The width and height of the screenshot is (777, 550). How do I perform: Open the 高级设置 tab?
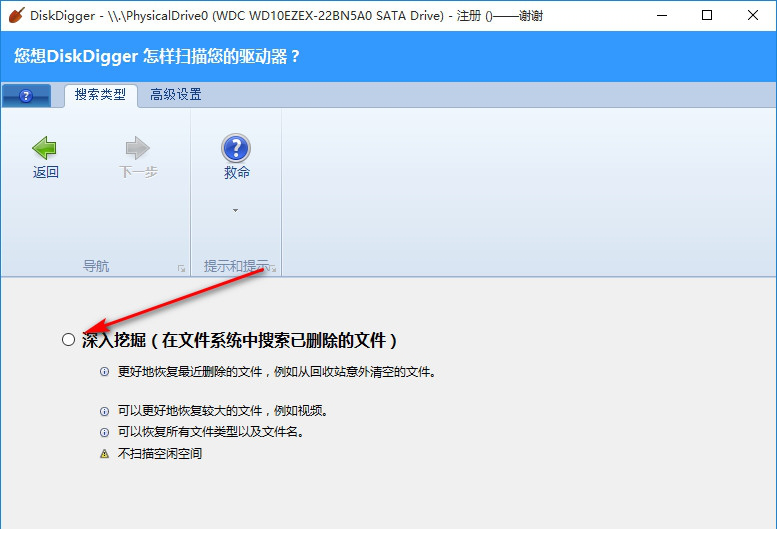click(176, 95)
